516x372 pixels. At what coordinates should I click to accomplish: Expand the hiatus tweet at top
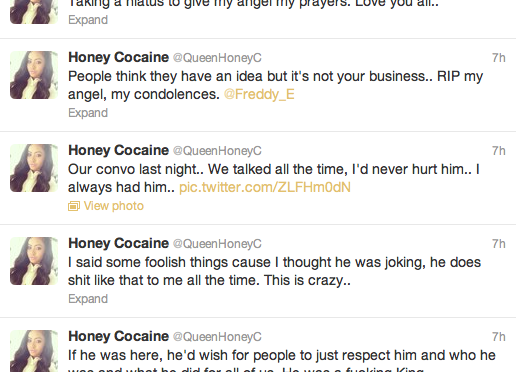click(x=88, y=20)
